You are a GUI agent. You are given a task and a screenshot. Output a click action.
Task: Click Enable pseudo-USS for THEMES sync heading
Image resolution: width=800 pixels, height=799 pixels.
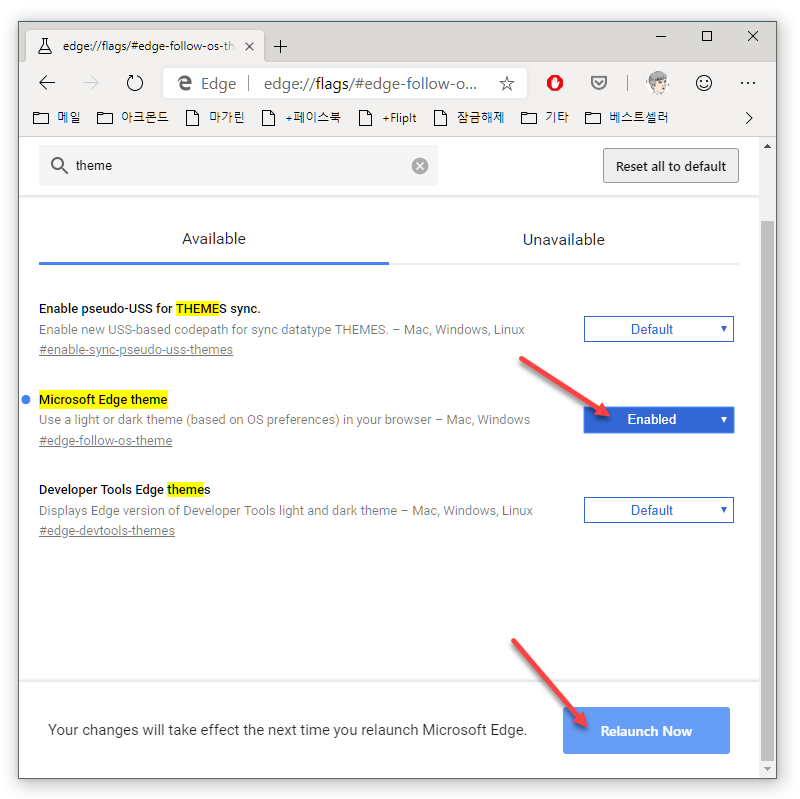(x=149, y=308)
